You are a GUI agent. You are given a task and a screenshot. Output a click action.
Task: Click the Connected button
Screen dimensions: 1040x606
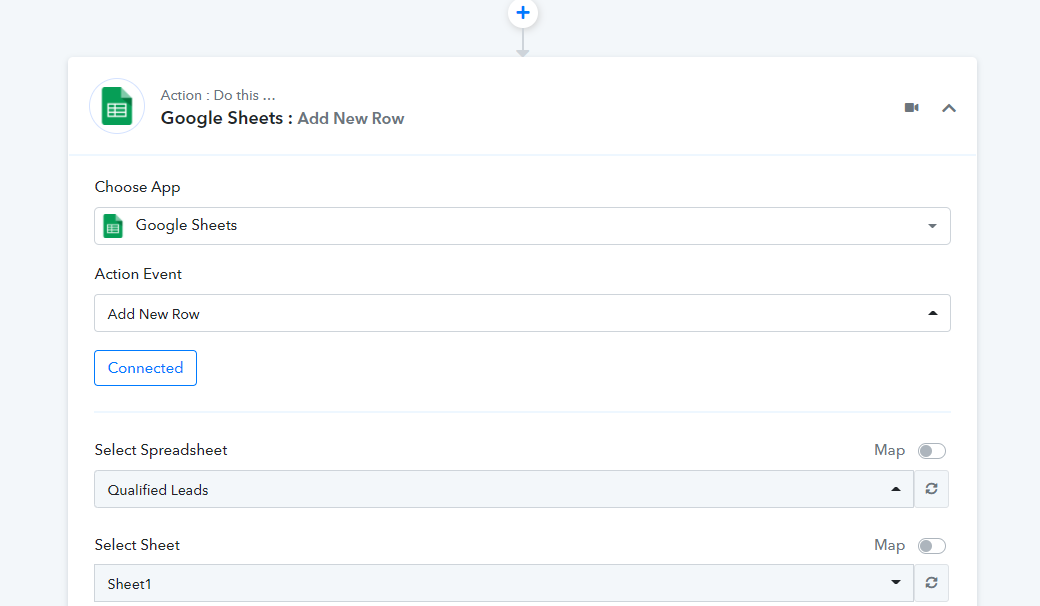(145, 368)
